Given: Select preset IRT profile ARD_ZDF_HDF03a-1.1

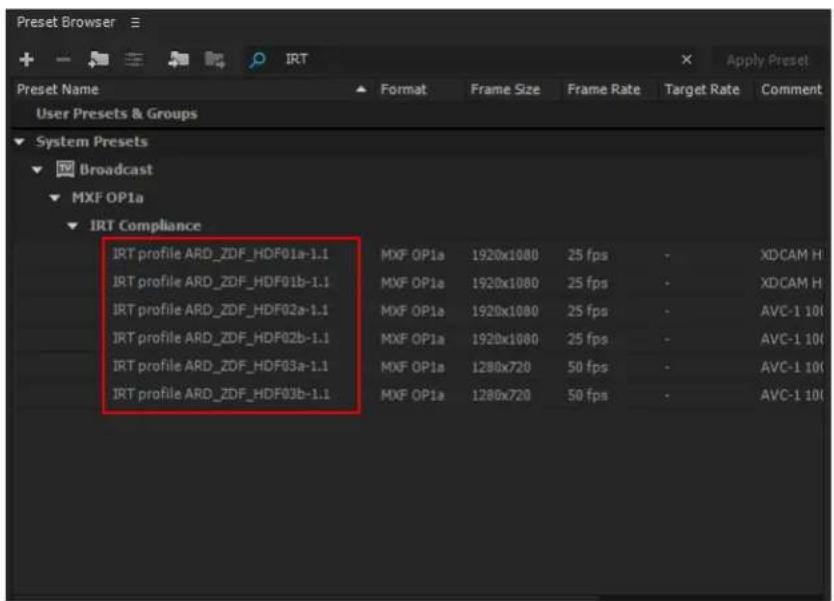Looking at the screenshot, I should pos(220,367).
